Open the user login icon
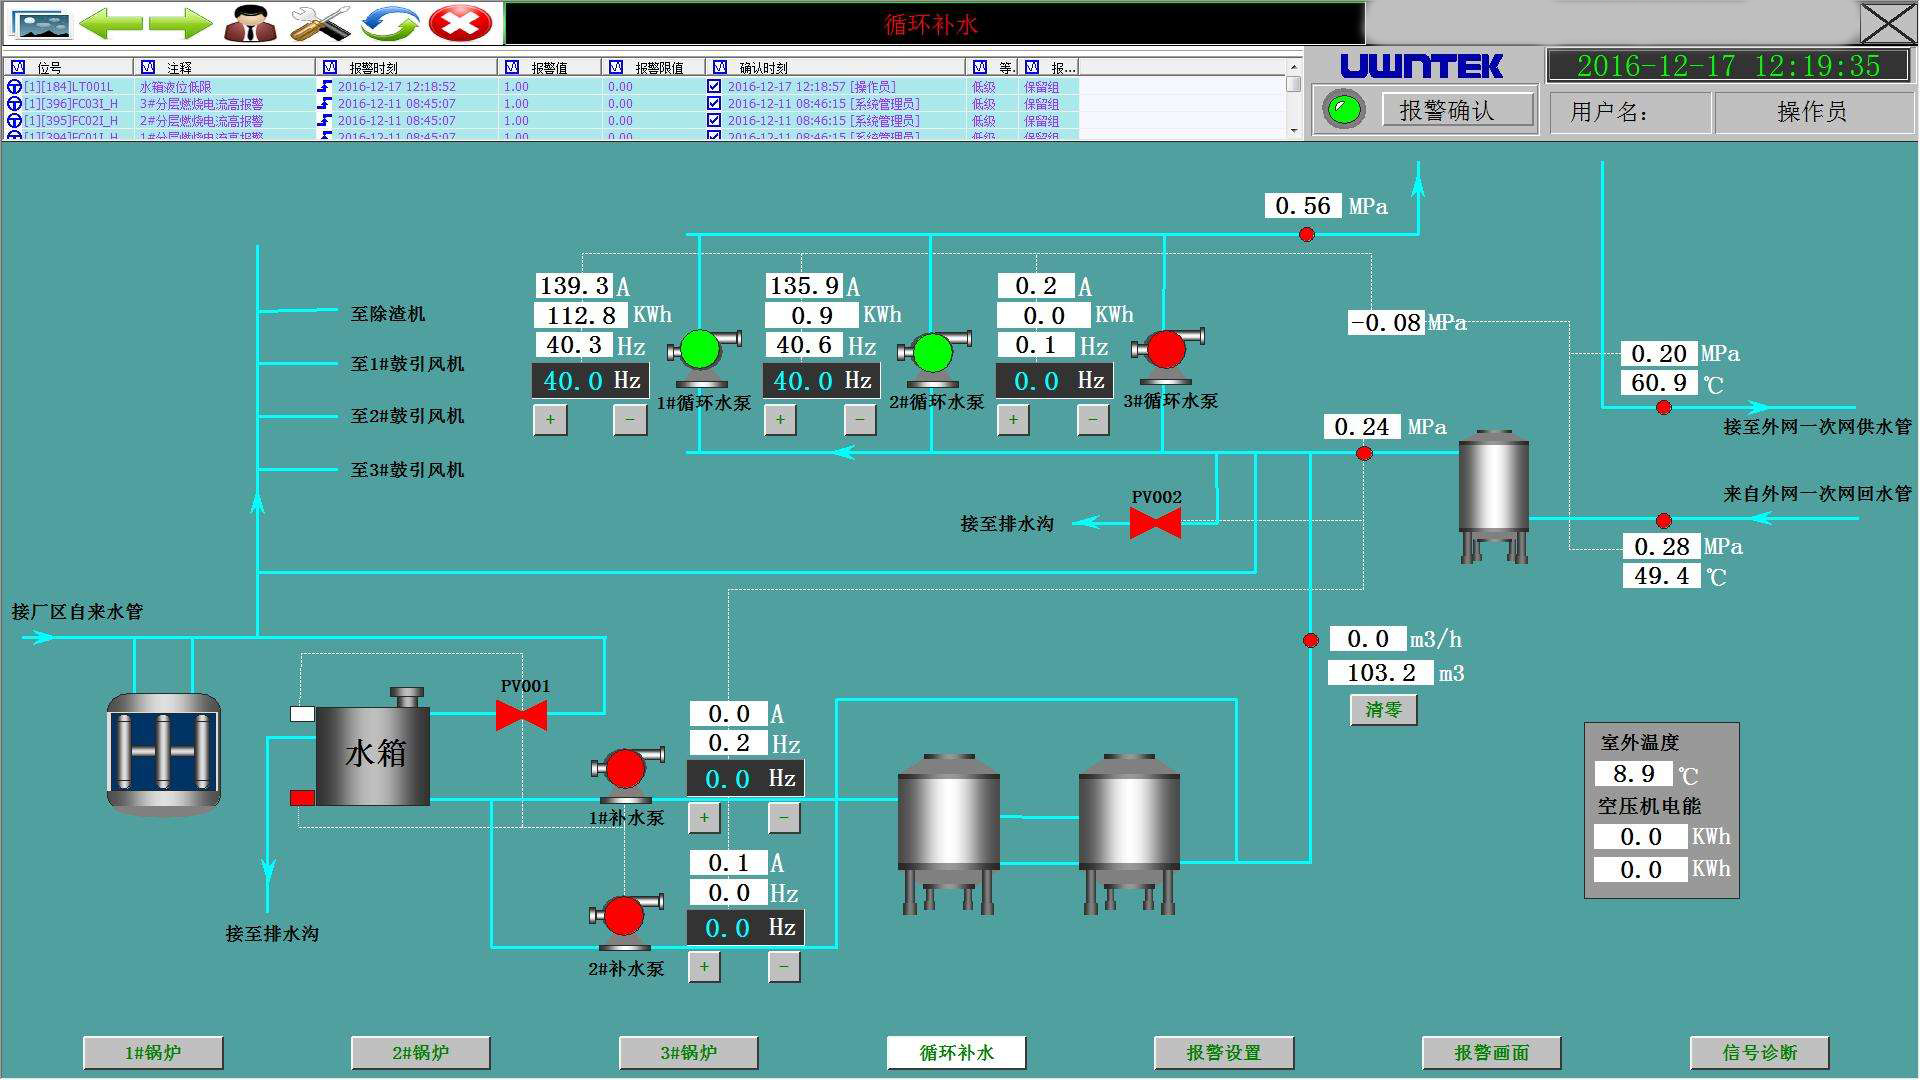The width and height of the screenshot is (1920, 1080). pos(250,23)
